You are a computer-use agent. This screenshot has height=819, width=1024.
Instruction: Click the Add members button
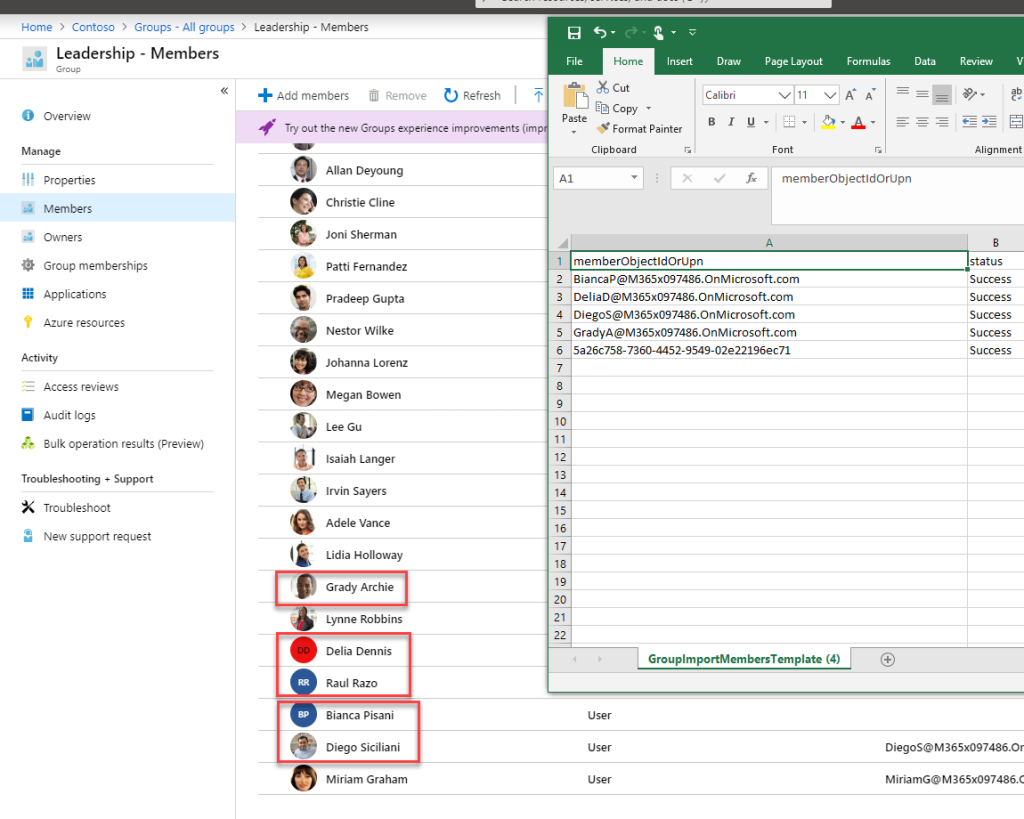(x=303, y=94)
